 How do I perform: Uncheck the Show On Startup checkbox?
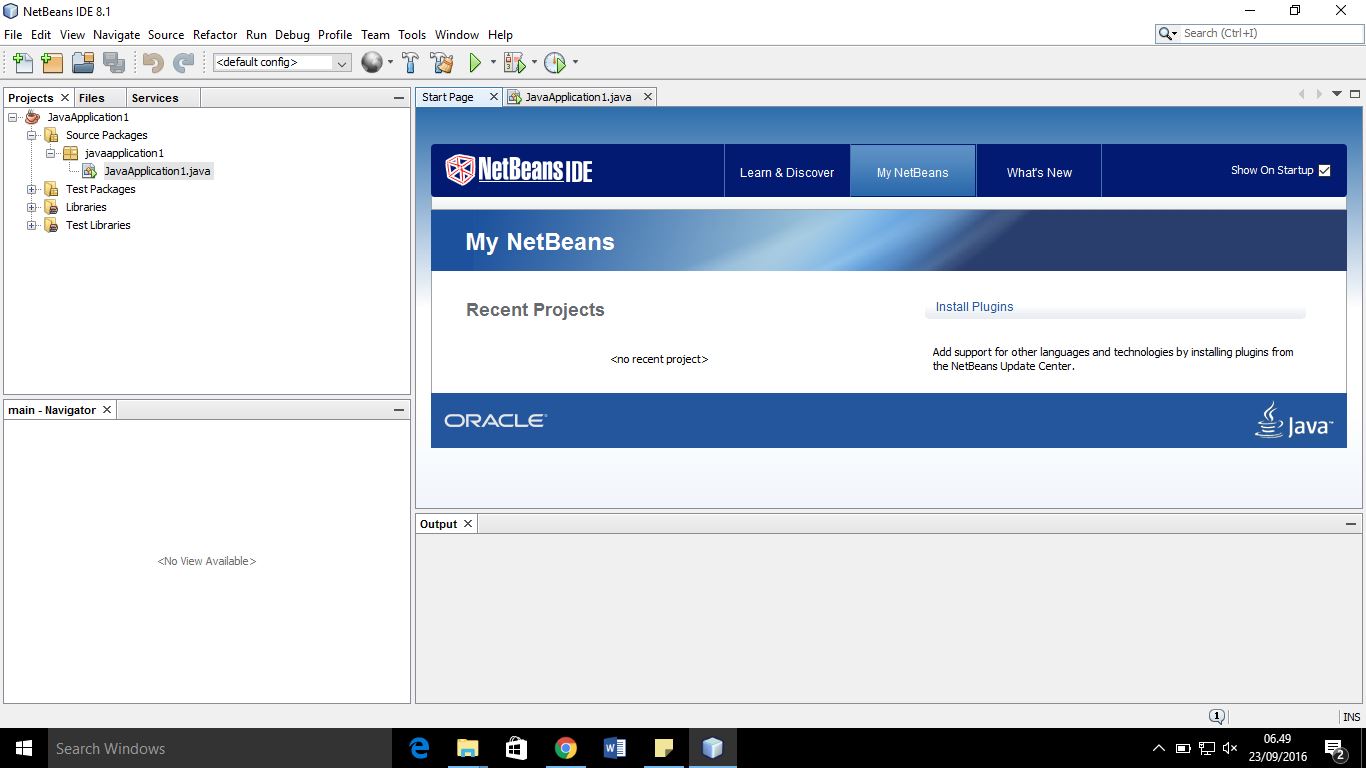[1324, 170]
